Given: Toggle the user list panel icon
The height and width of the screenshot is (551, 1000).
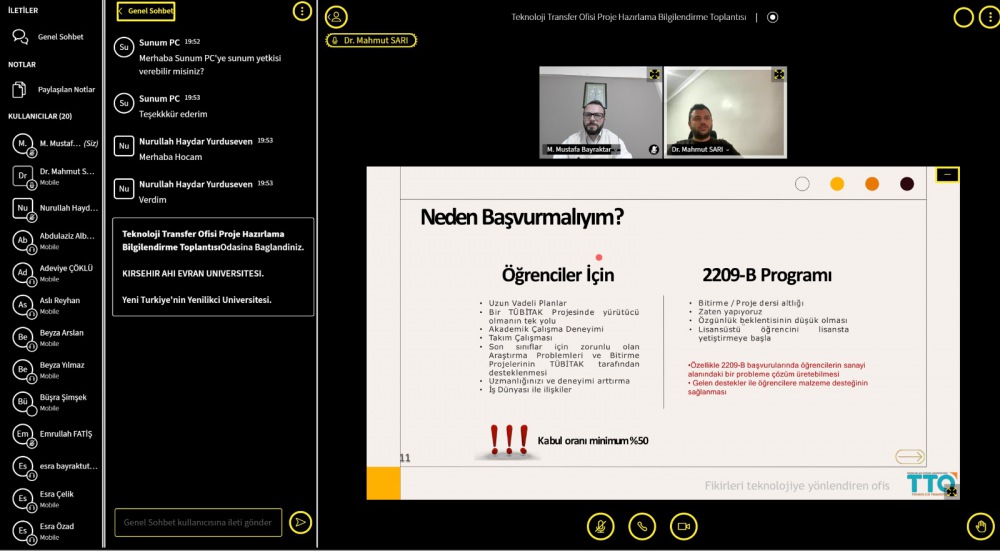Looking at the screenshot, I should click(x=336, y=17).
